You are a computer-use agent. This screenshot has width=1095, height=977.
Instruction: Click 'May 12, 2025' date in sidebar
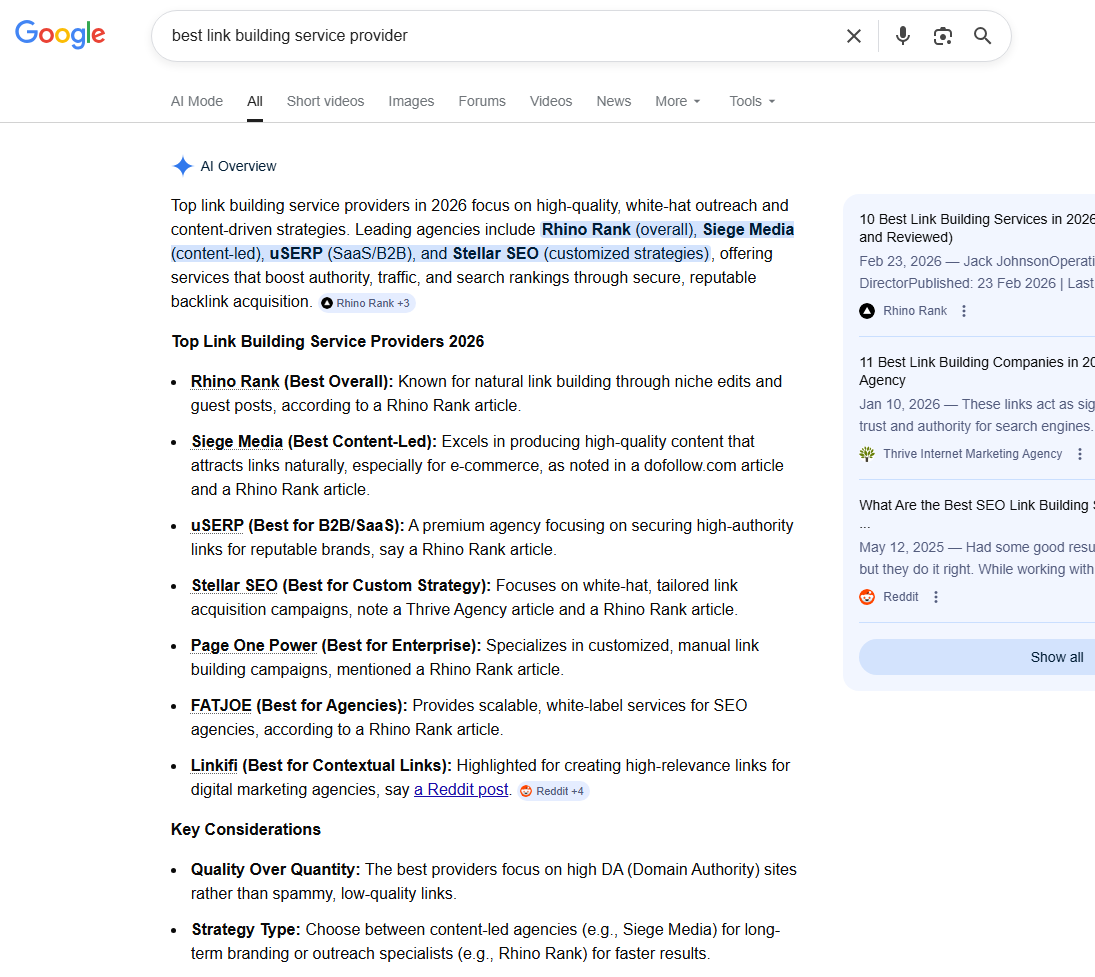(x=902, y=548)
